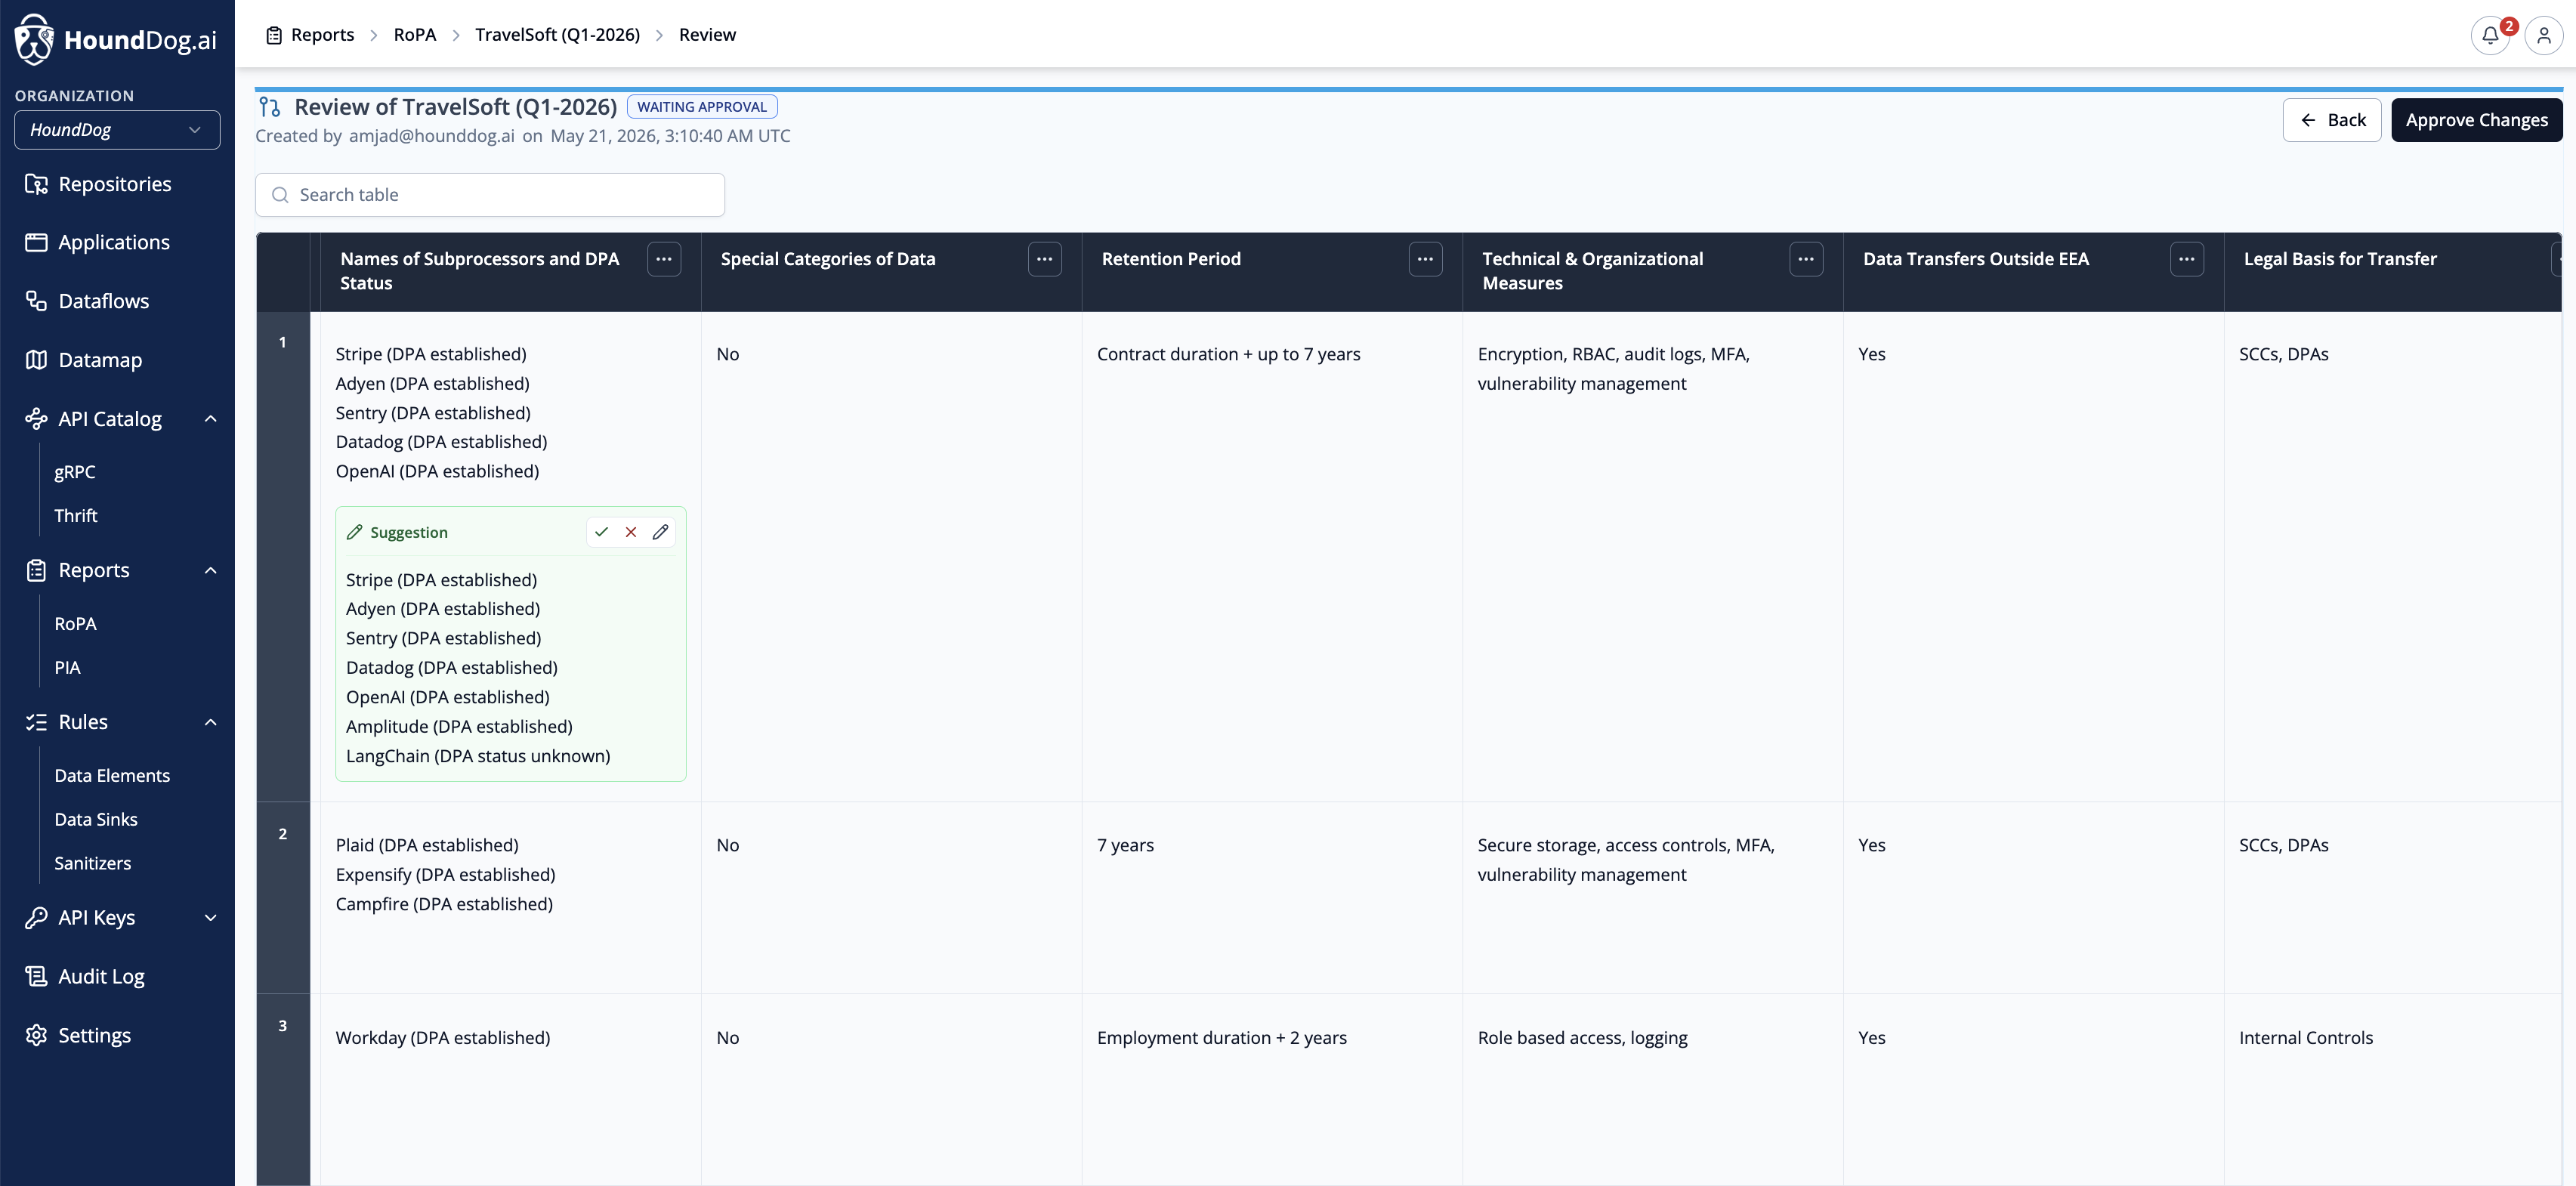The height and width of the screenshot is (1186, 2576).
Task: Expand the API Keys section chevron
Action: (210, 918)
